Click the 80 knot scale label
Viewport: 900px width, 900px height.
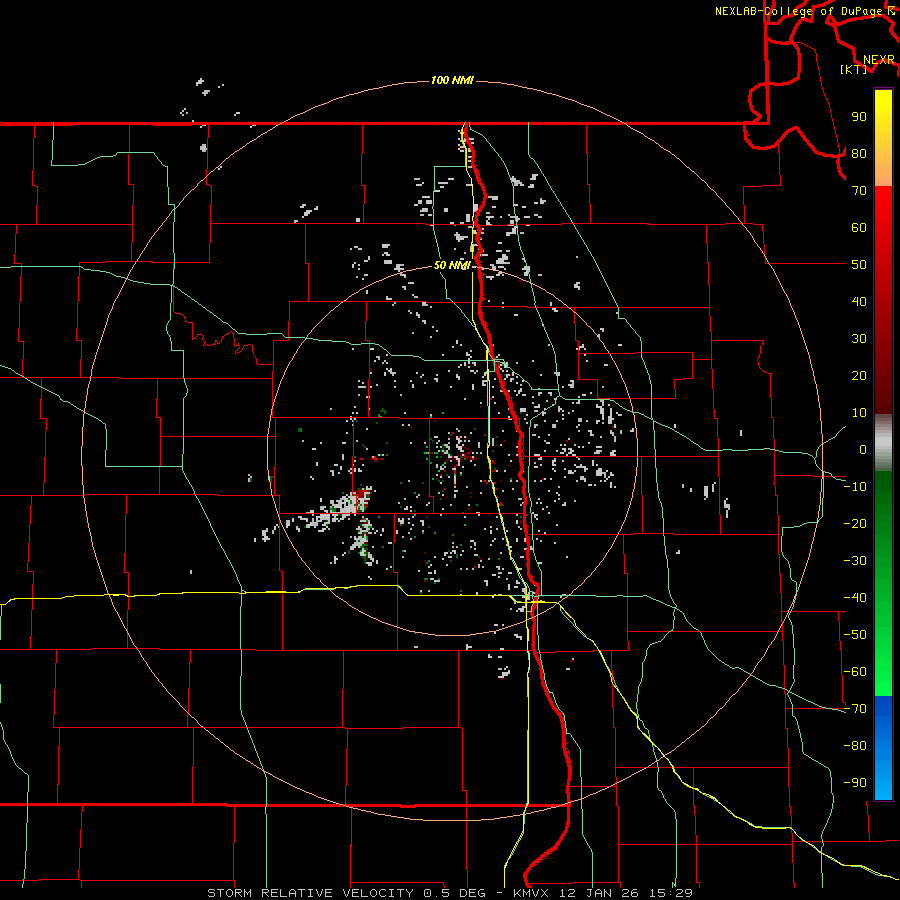pyautogui.click(x=859, y=154)
